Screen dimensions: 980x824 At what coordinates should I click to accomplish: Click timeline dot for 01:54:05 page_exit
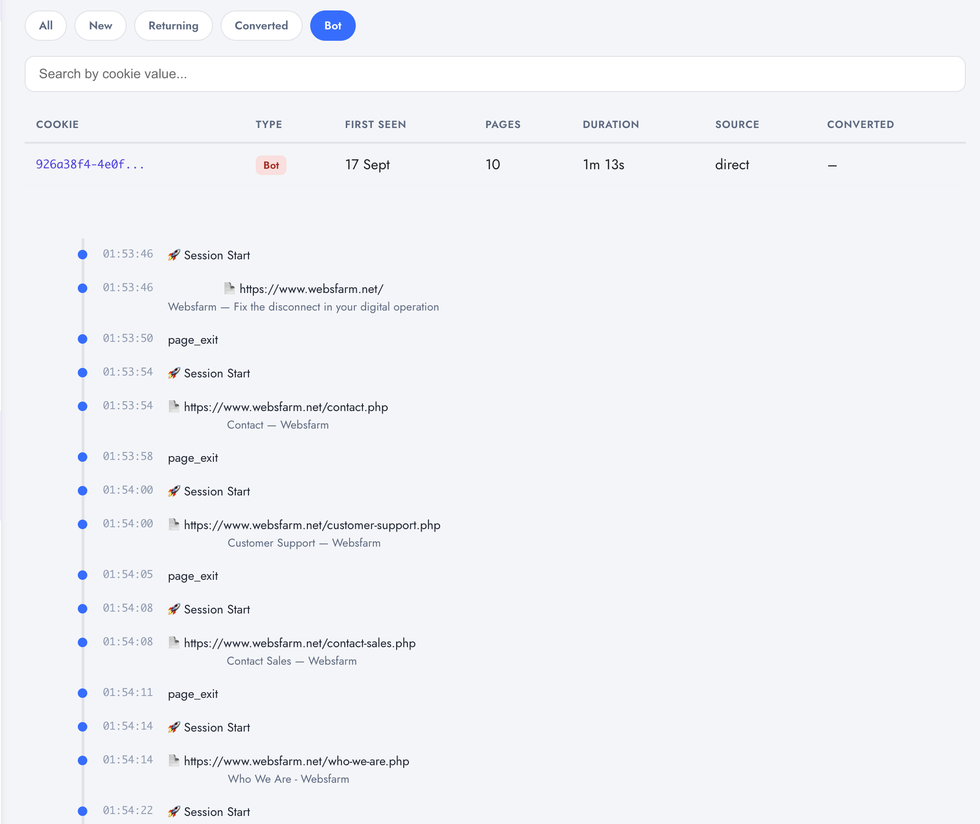[82, 575]
